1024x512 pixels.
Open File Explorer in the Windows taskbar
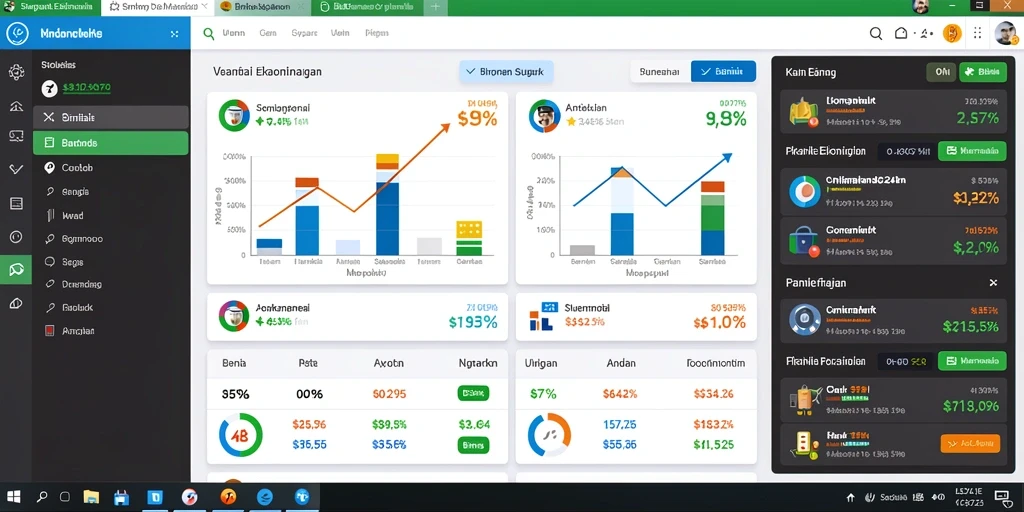click(x=91, y=498)
